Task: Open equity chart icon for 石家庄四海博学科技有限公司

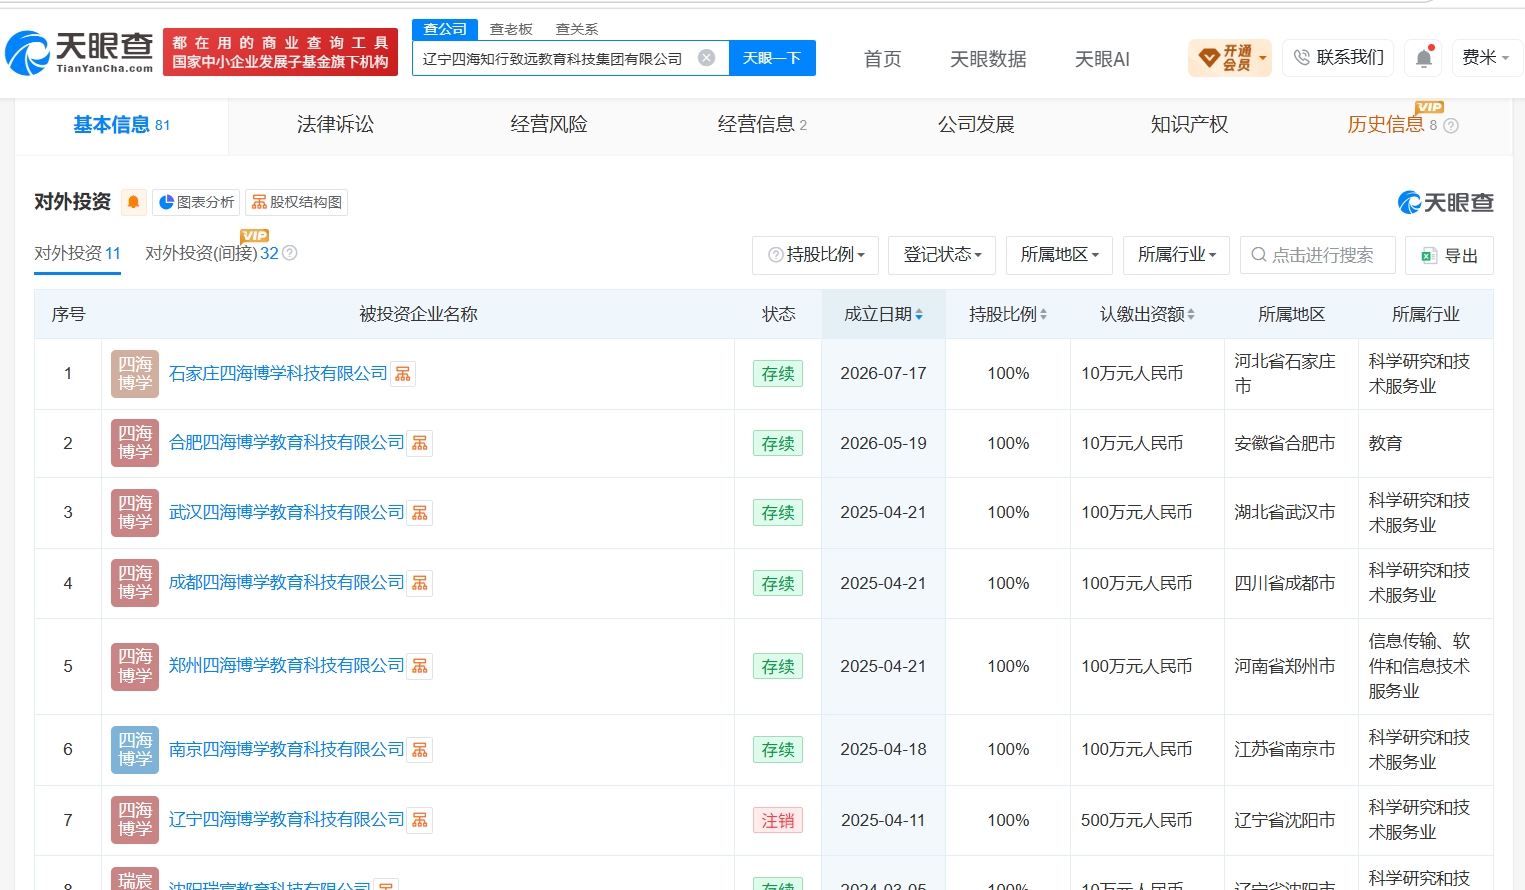Action: tap(403, 374)
